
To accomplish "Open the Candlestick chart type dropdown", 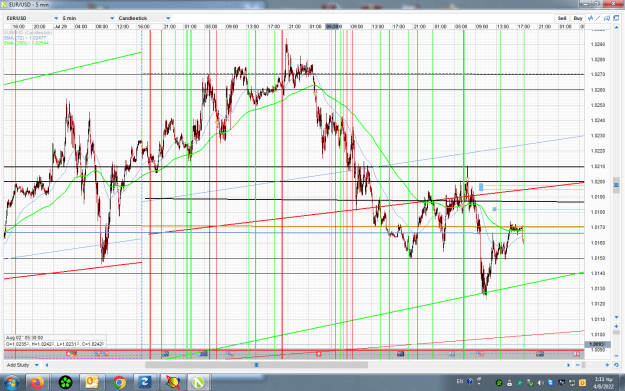I will [144, 18].
